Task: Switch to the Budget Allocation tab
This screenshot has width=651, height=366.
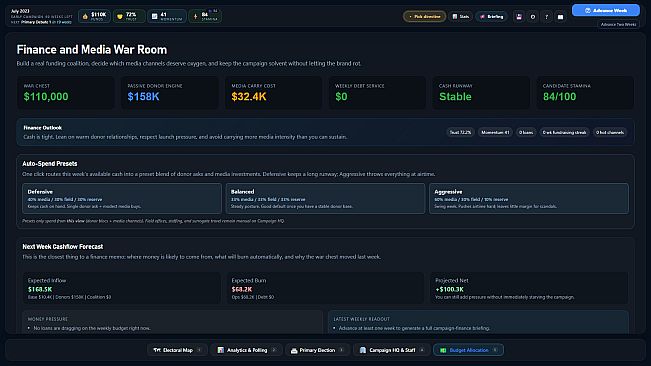Action: point(468,350)
